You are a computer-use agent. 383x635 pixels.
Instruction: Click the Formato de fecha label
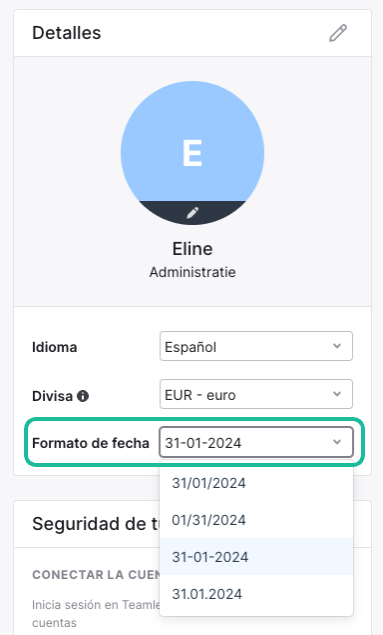click(91, 443)
